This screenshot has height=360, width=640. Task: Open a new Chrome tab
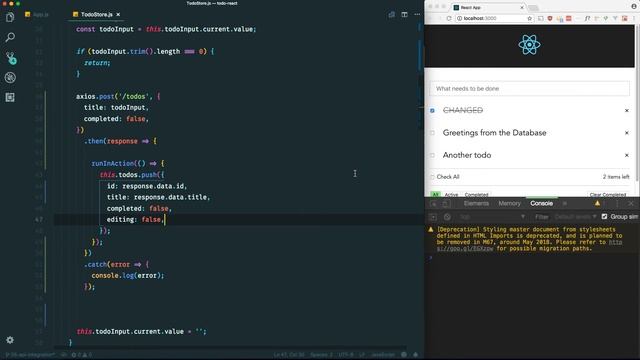(x=533, y=8)
